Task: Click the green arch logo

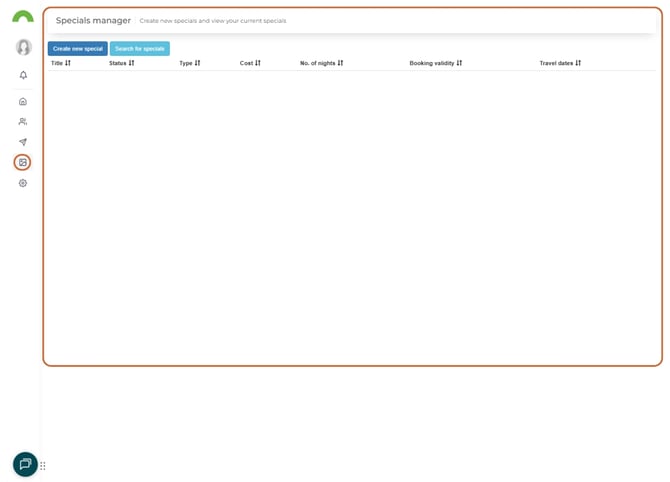Action: [22, 17]
